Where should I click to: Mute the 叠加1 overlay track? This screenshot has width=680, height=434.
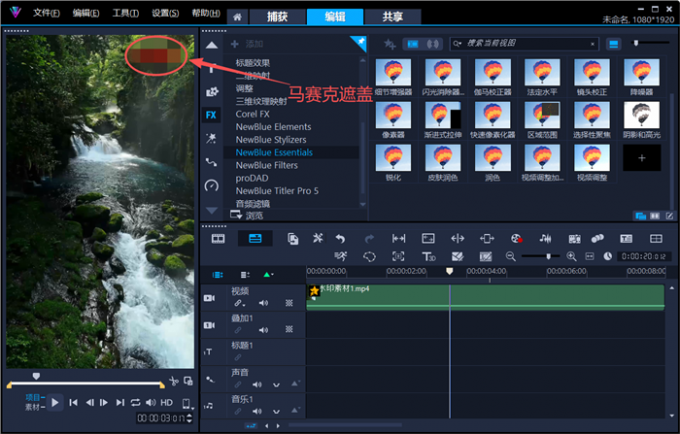point(263,330)
